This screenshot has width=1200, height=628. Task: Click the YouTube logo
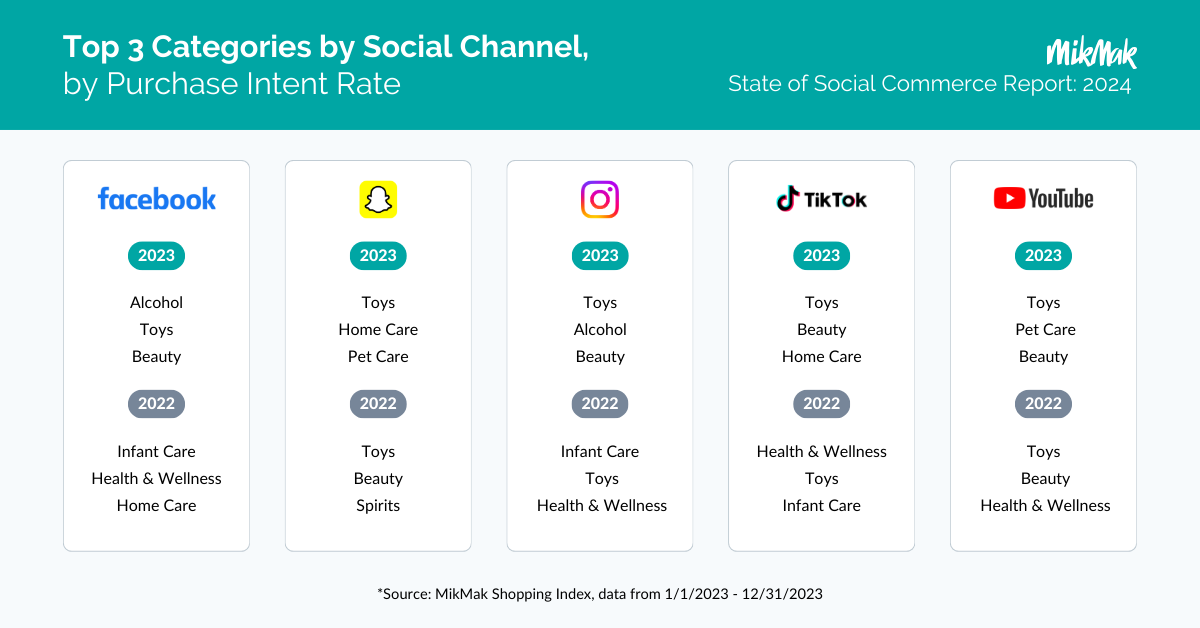(1043, 198)
